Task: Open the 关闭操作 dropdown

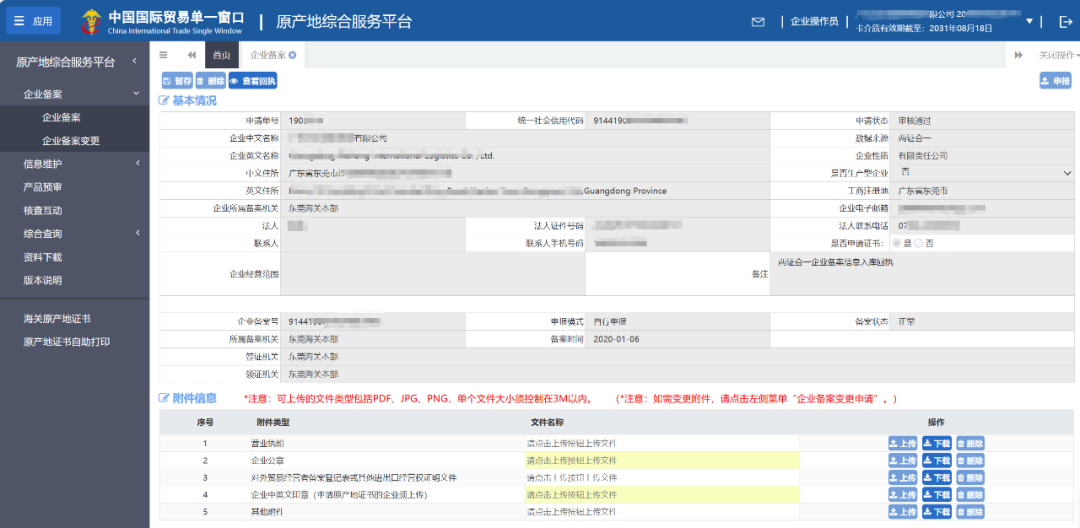Action: point(1058,55)
